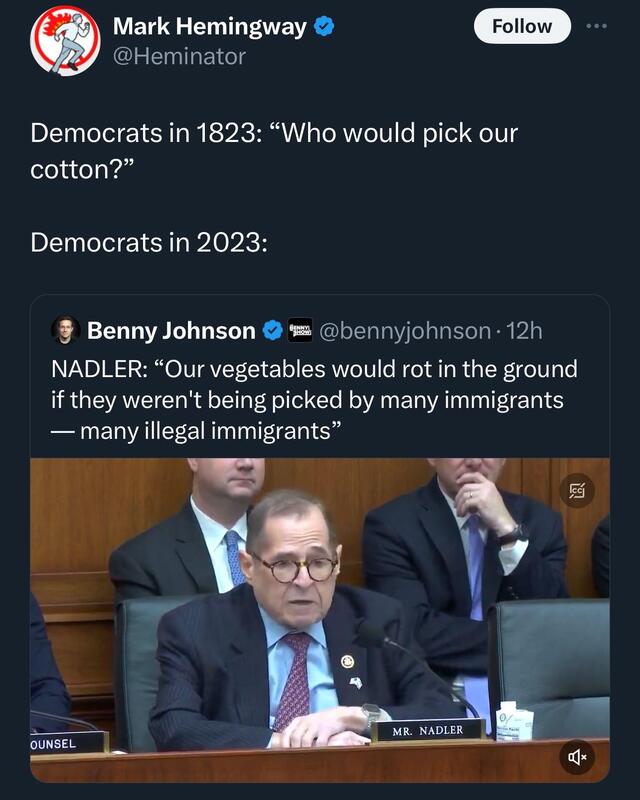Open the quoted post's 12h timestamp

526,330
